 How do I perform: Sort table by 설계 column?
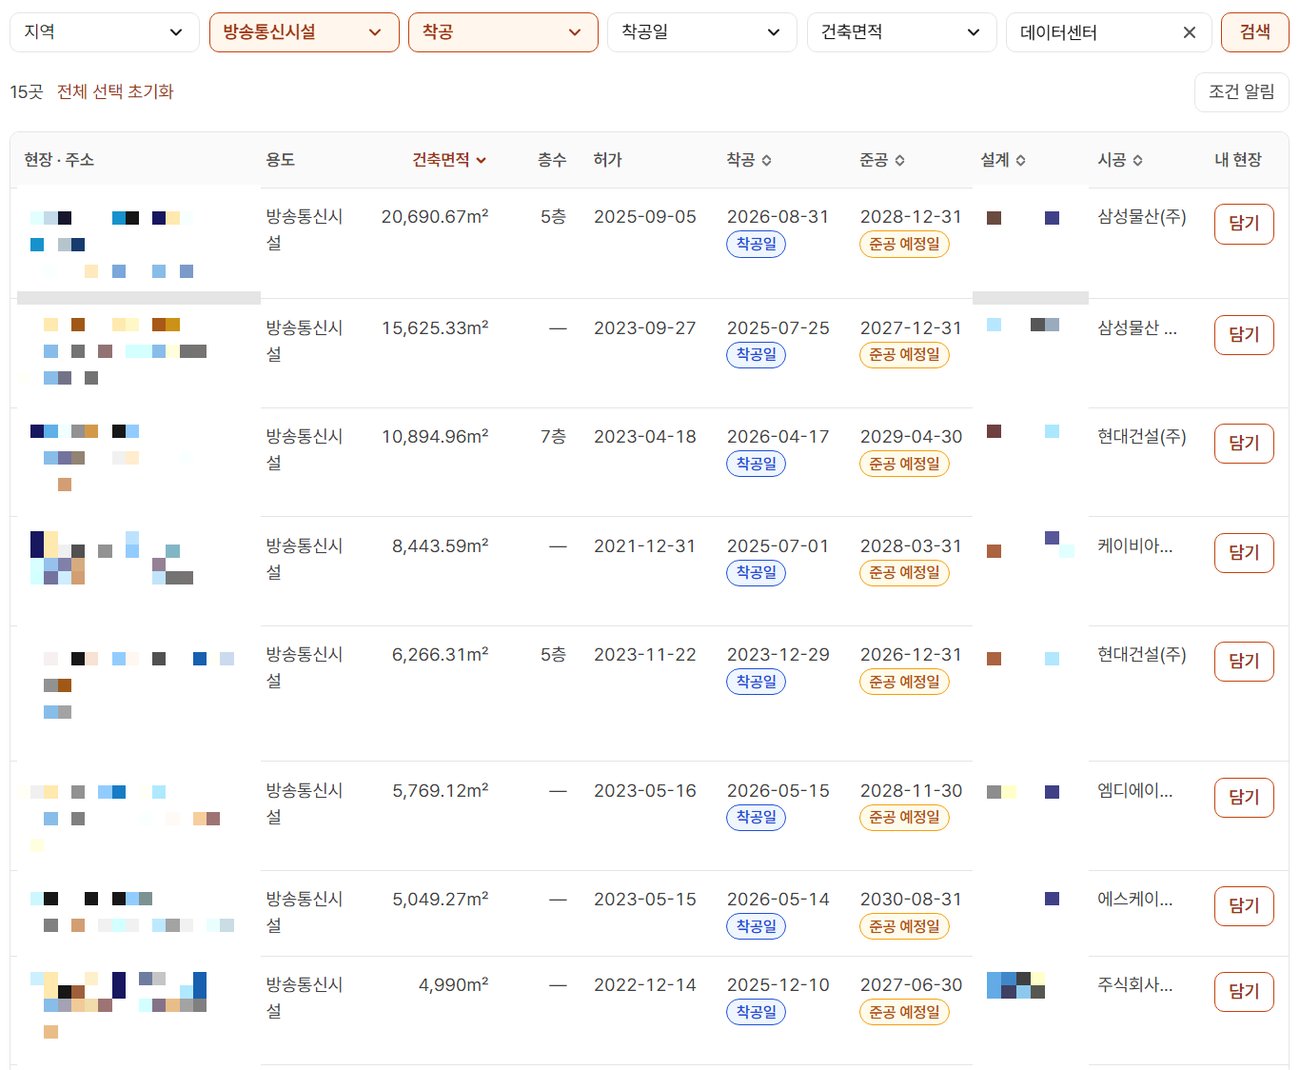pyautogui.click(x=1003, y=160)
